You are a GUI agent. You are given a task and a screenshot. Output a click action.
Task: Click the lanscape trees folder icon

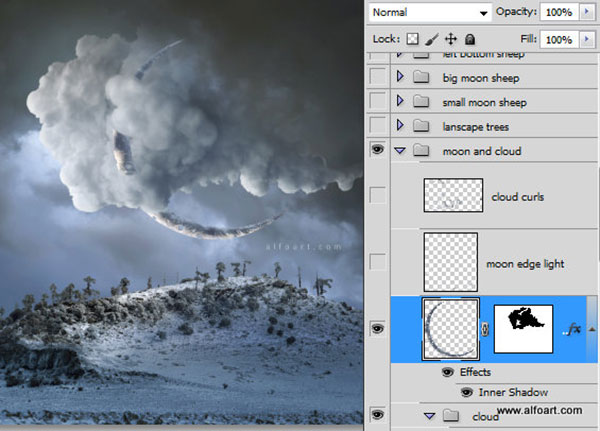[421, 126]
